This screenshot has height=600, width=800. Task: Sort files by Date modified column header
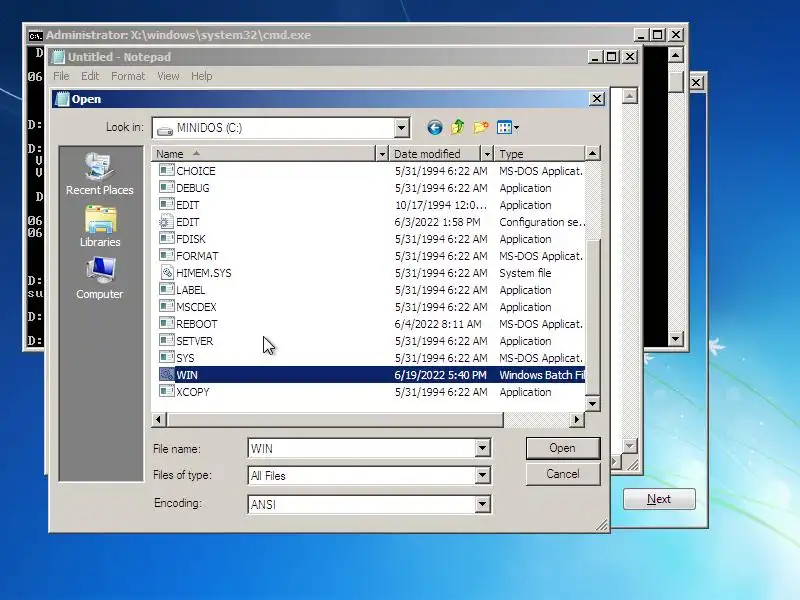(x=435, y=154)
